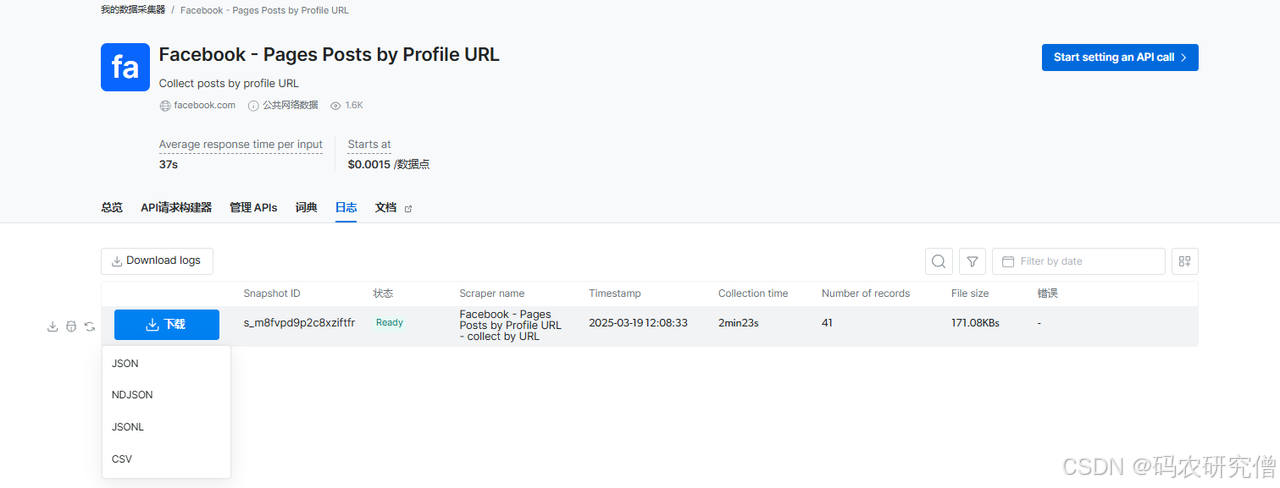Click the green Ready status badge
1280x488 pixels.
pos(389,323)
